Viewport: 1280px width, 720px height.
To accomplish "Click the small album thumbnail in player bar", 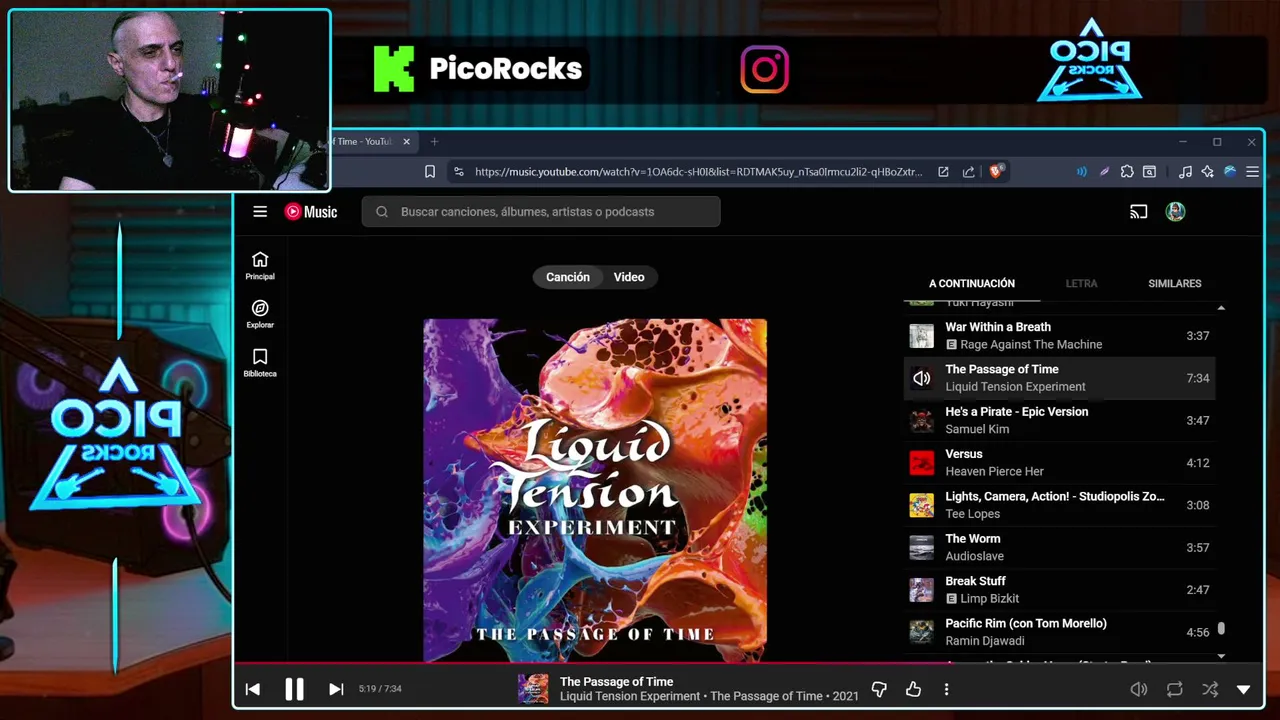I will point(533,689).
